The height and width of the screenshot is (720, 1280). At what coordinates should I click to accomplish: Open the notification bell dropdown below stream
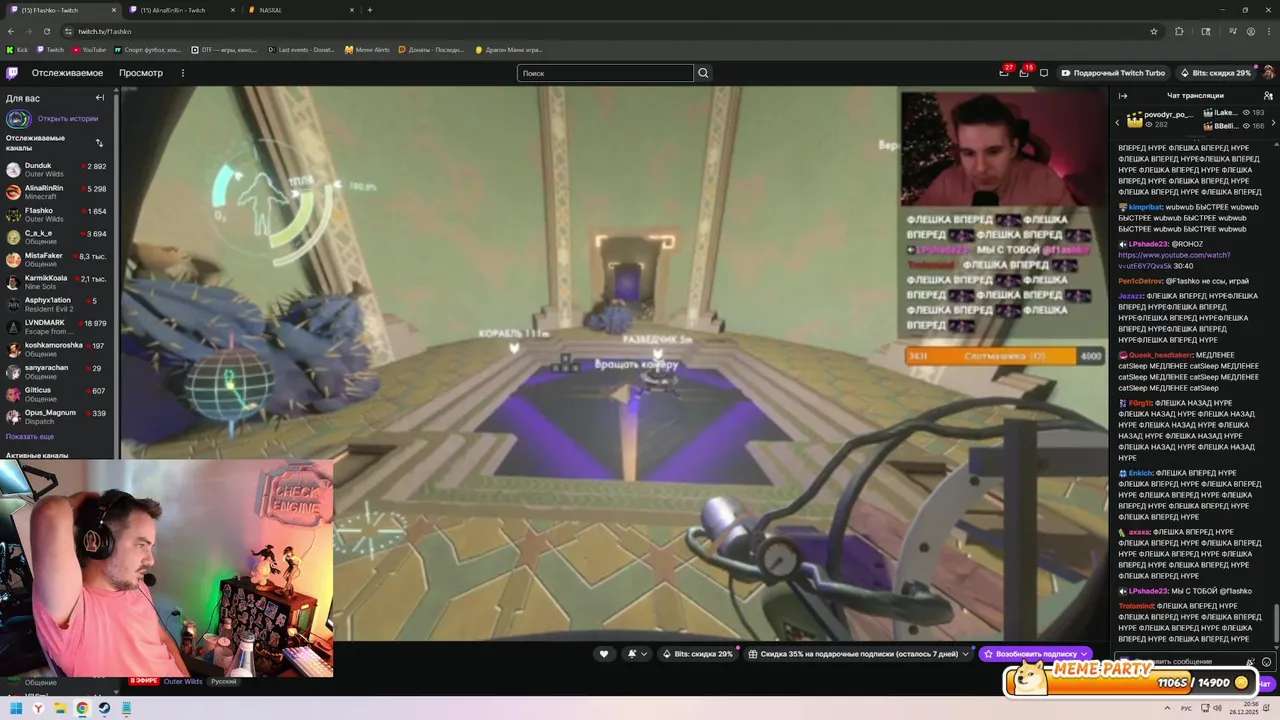(x=637, y=654)
